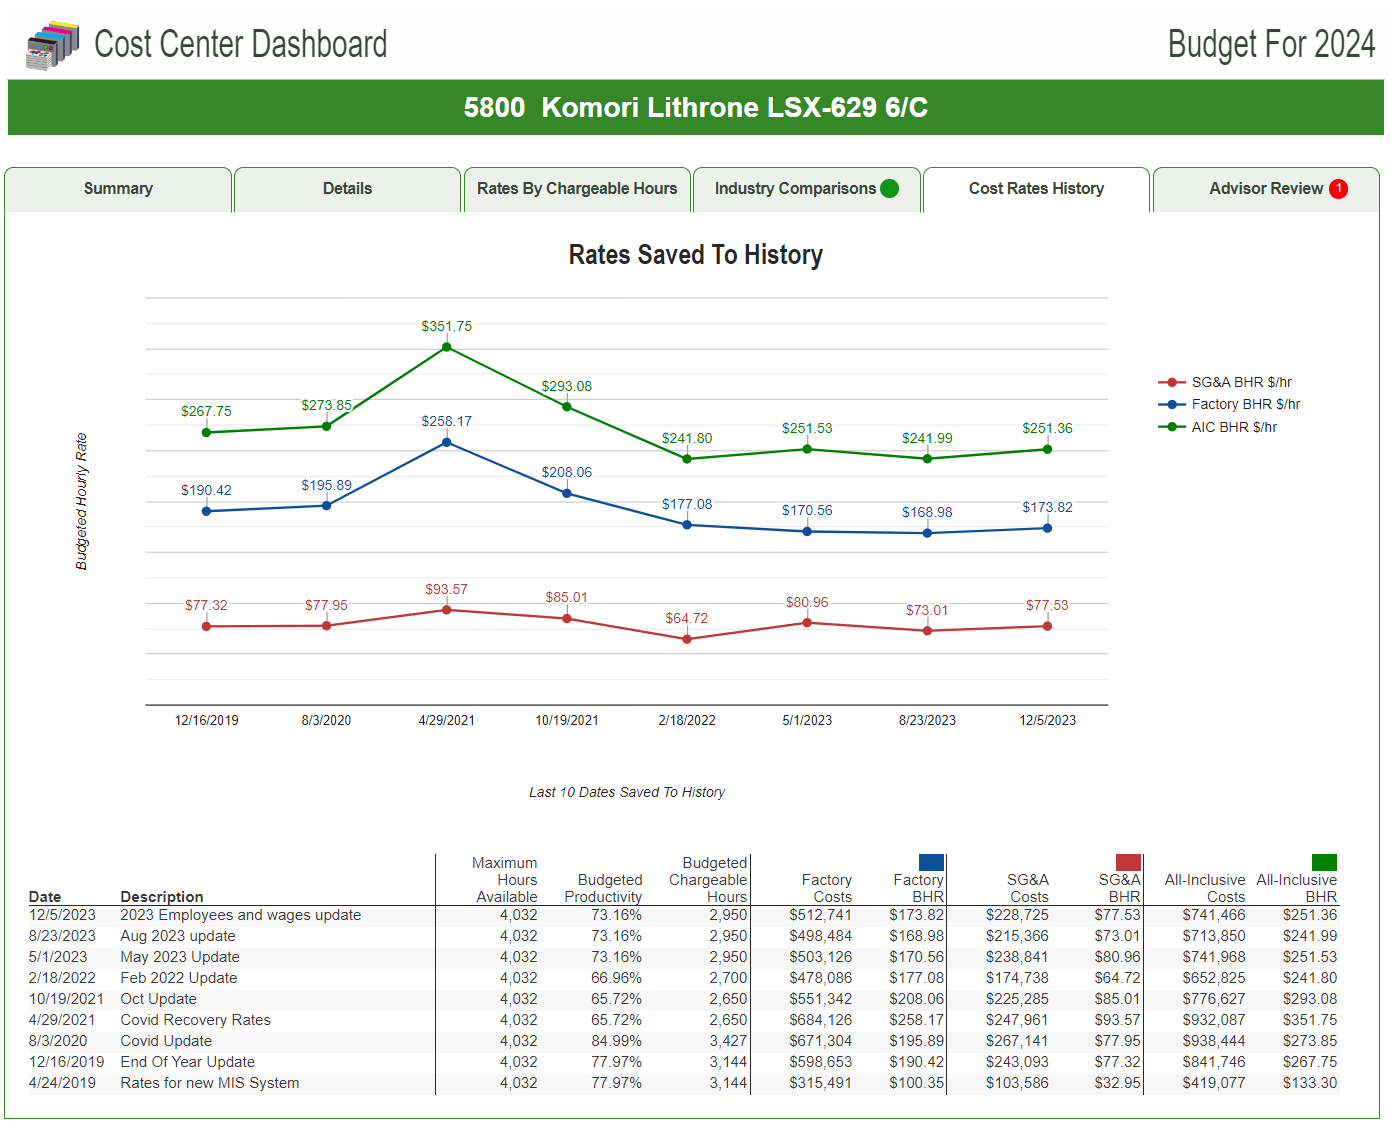Select the Feb 2022 Update row description
The width and height of the screenshot is (1391, 1128).
[x=179, y=978]
